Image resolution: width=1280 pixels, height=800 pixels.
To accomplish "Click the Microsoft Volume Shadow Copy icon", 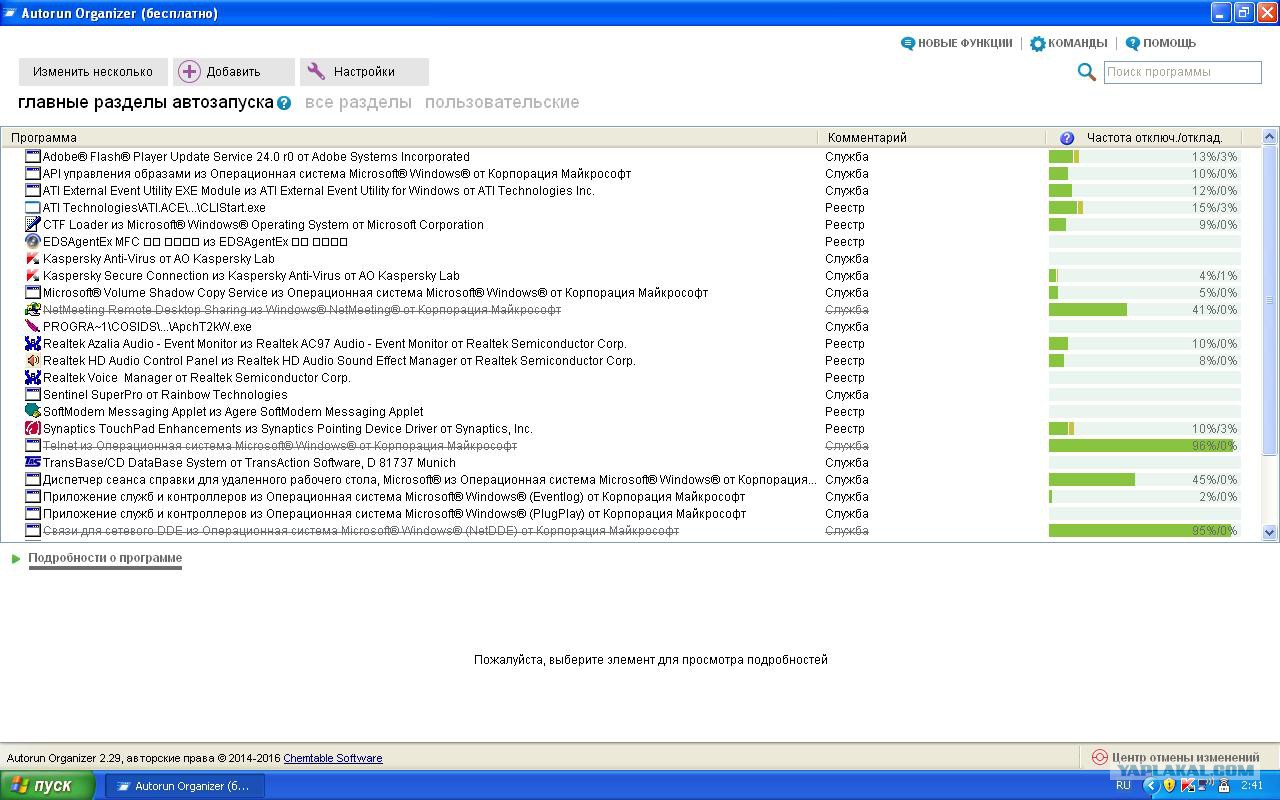I will (x=32, y=293).
